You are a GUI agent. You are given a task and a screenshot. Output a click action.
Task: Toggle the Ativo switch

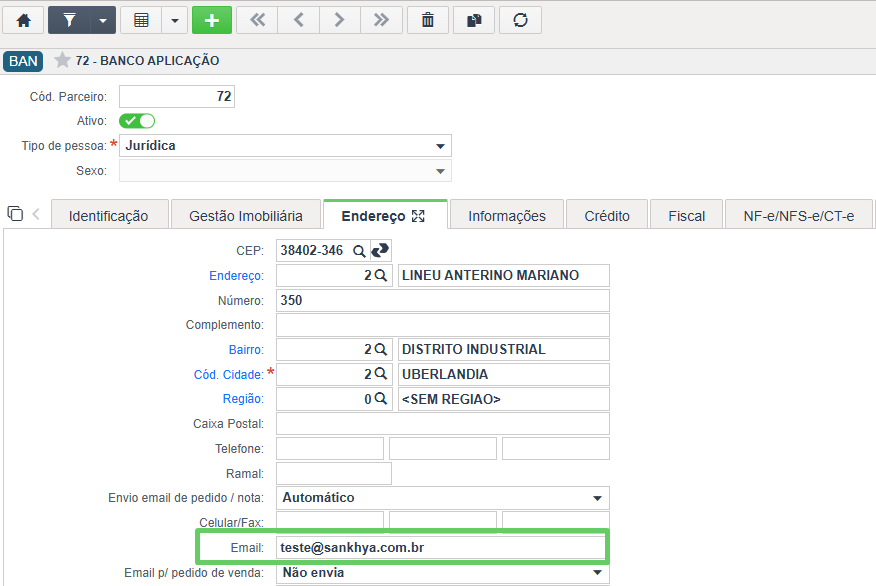137,121
